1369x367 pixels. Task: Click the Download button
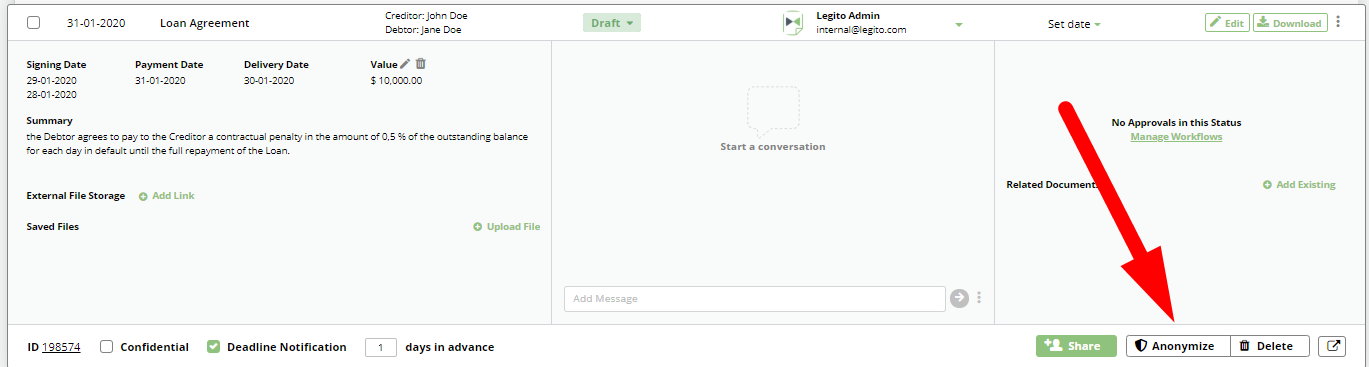click(1290, 23)
